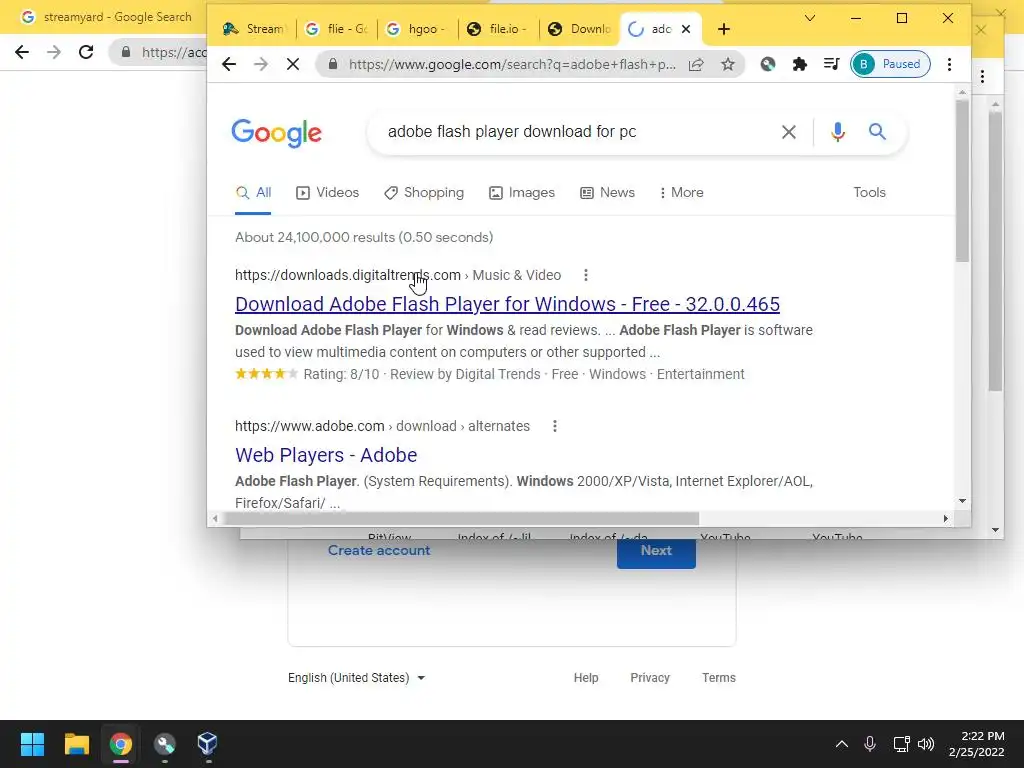Click the front window's vertical scrollbar thumb

(x=962, y=180)
